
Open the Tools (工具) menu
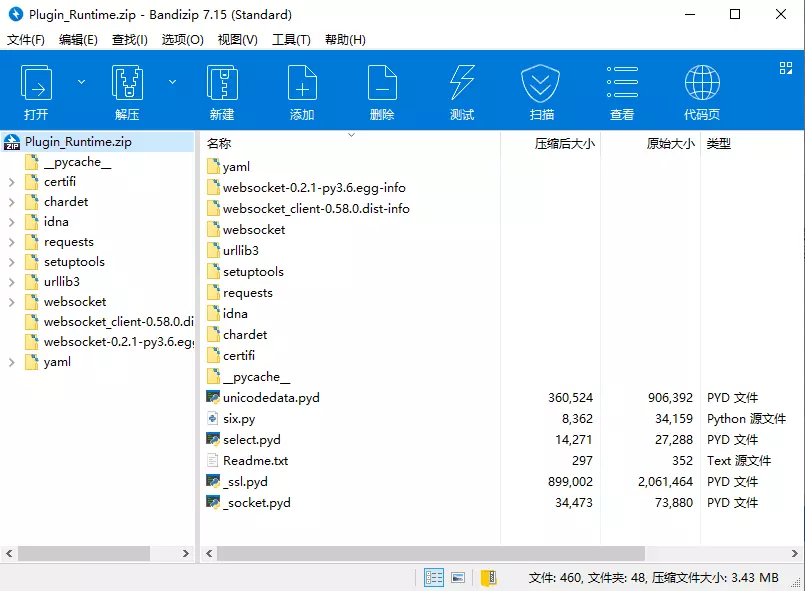click(291, 40)
